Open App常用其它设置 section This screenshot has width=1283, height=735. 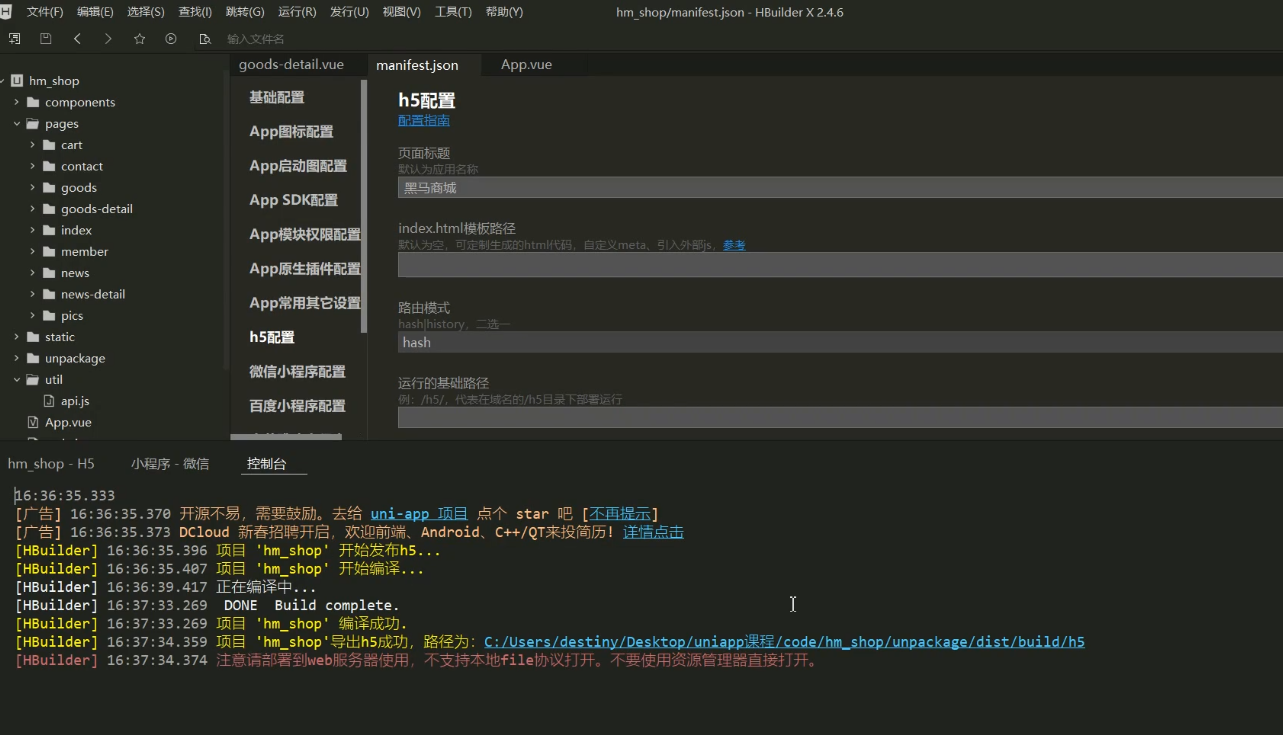click(305, 303)
